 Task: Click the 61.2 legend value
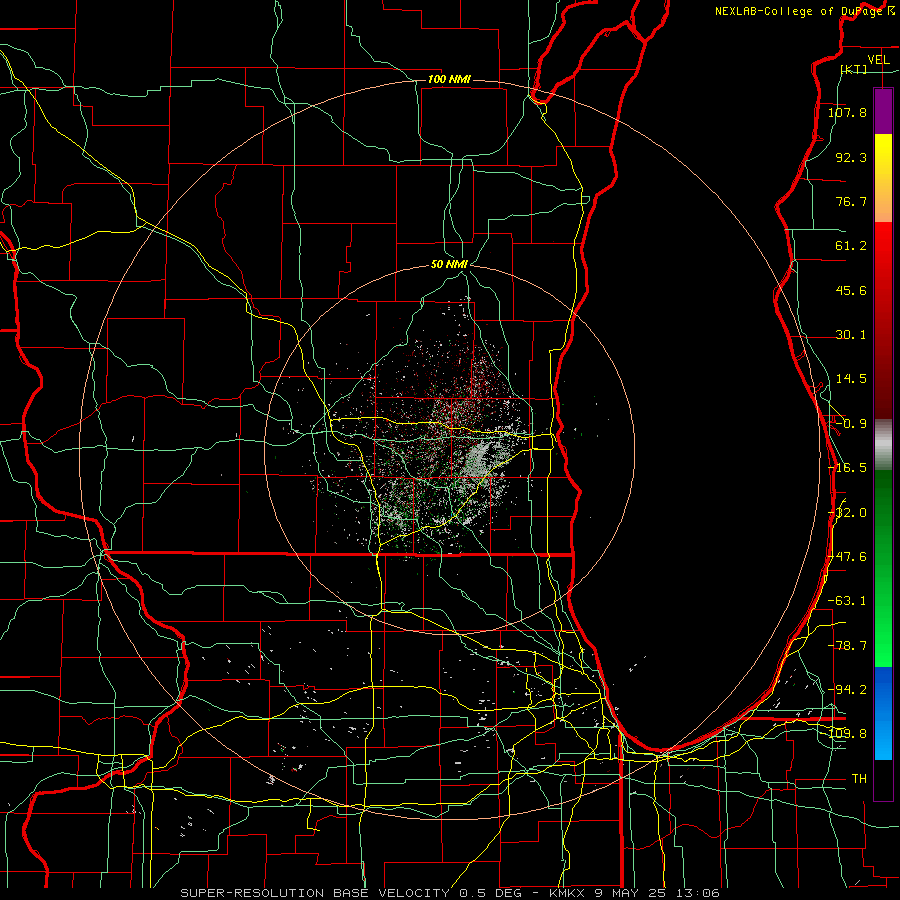(851, 246)
